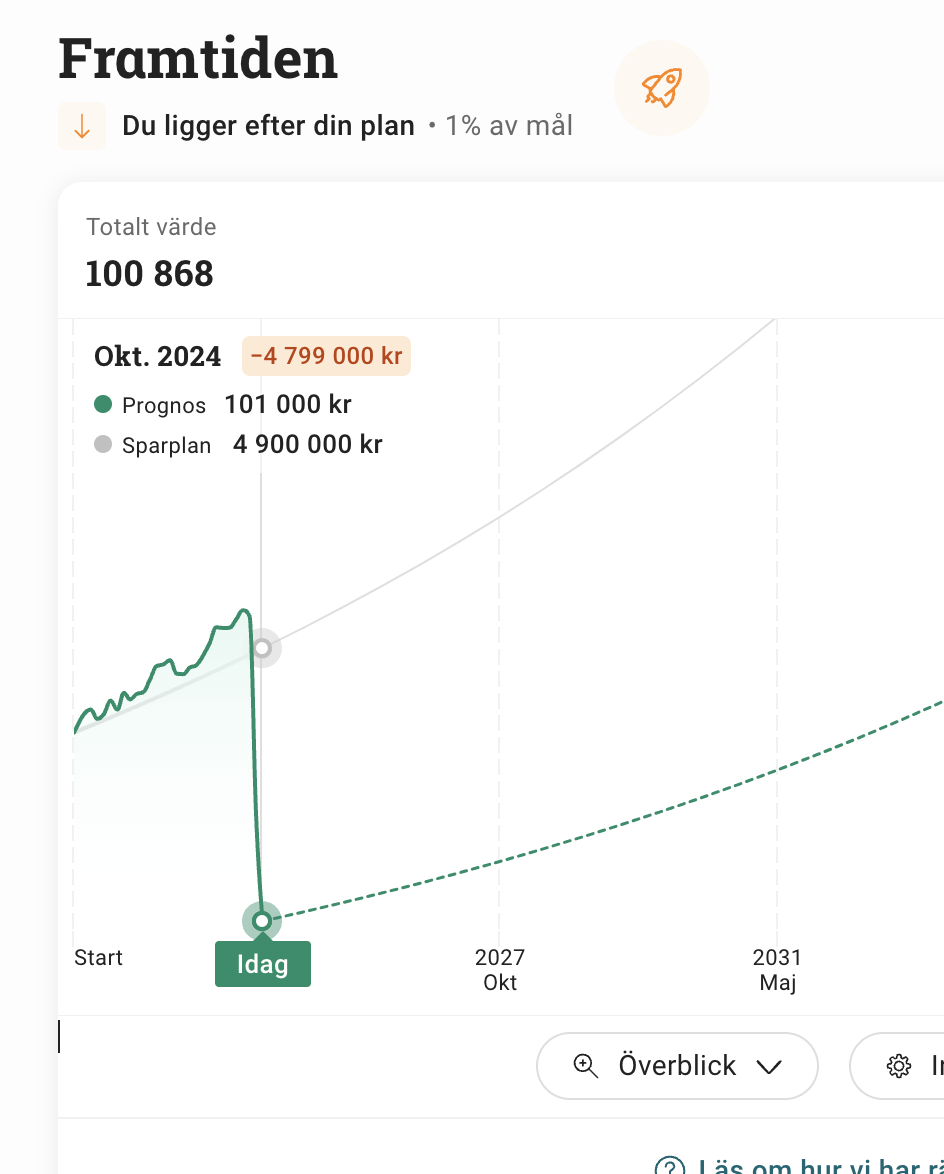Select the 2031 Maj axis label
Image resolution: width=944 pixels, height=1174 pixels.
click(777, 970)
